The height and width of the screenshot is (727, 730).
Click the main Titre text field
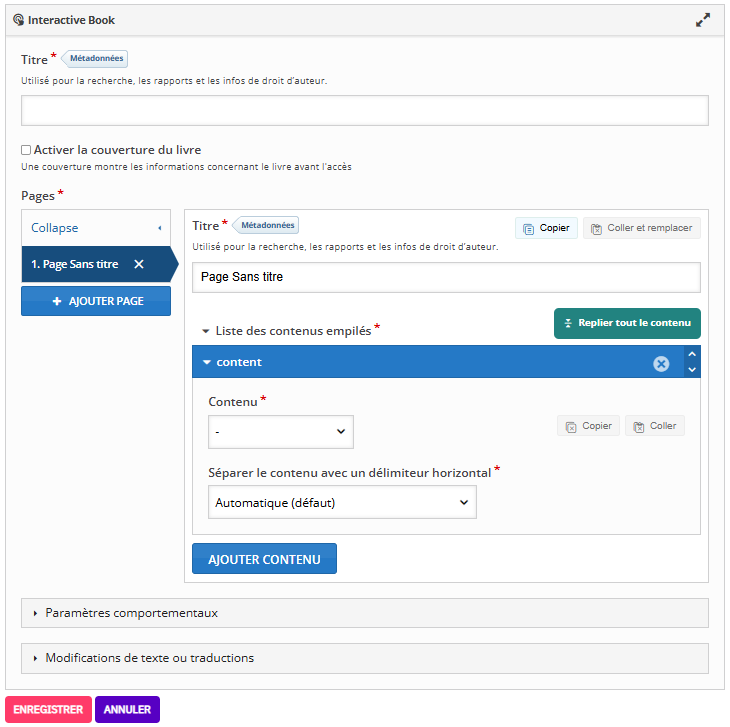364,110
